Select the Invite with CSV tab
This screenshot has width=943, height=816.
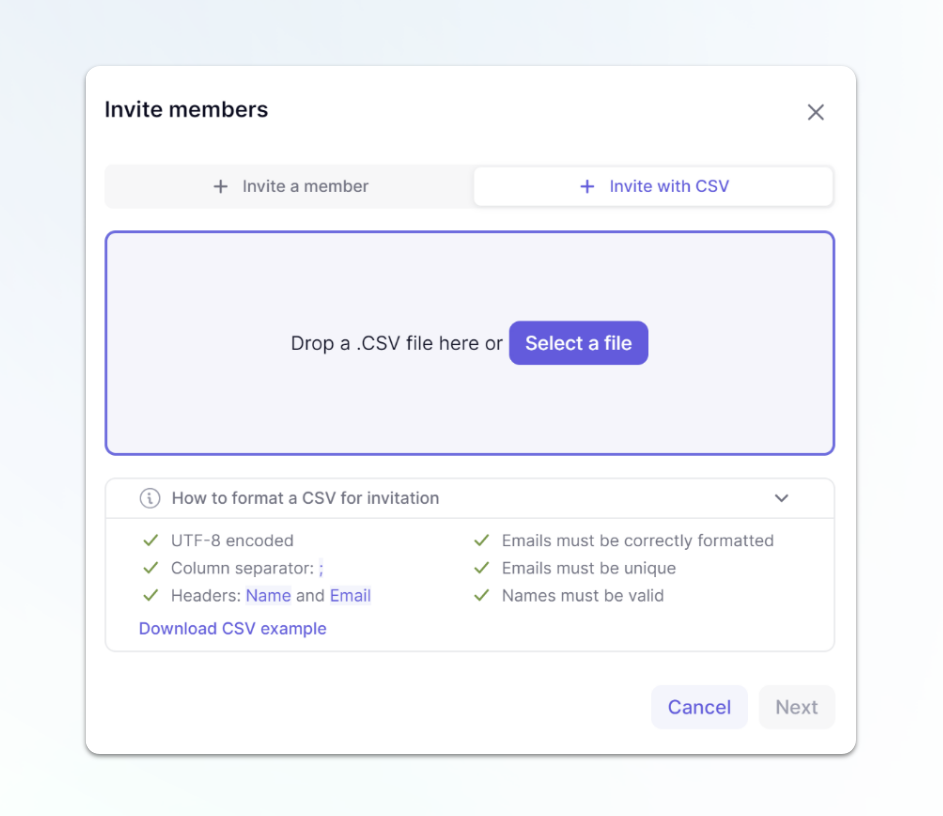point(654,186)
